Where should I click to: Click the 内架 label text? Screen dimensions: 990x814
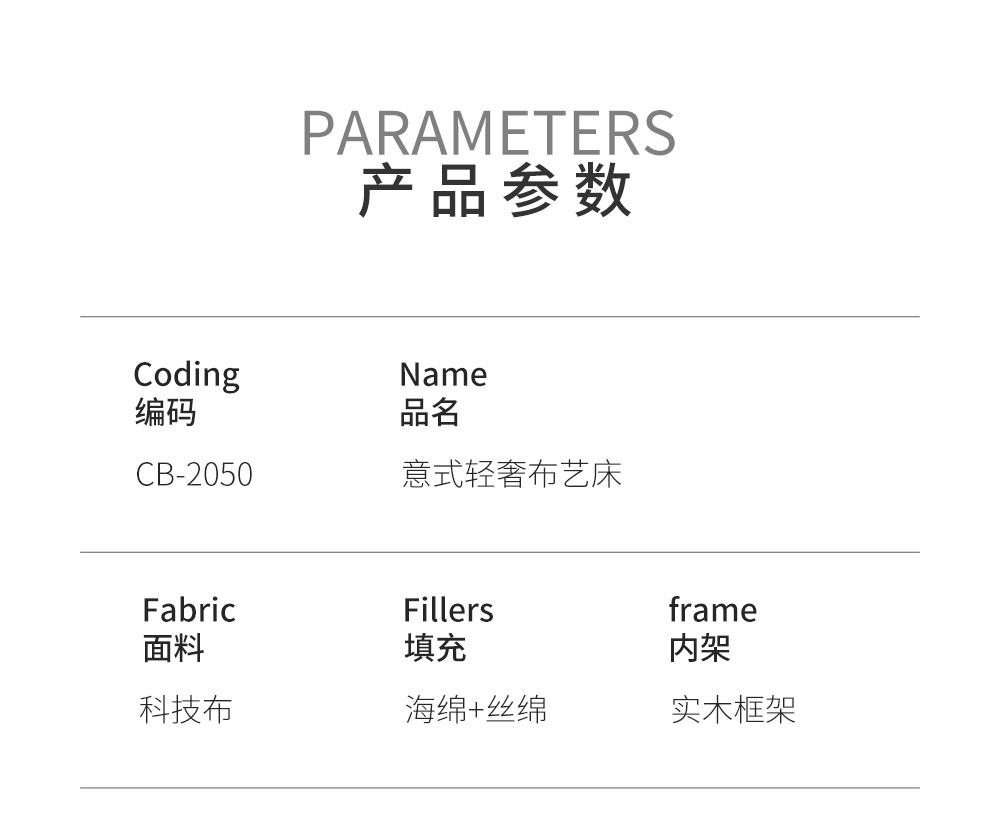[699, 648]
